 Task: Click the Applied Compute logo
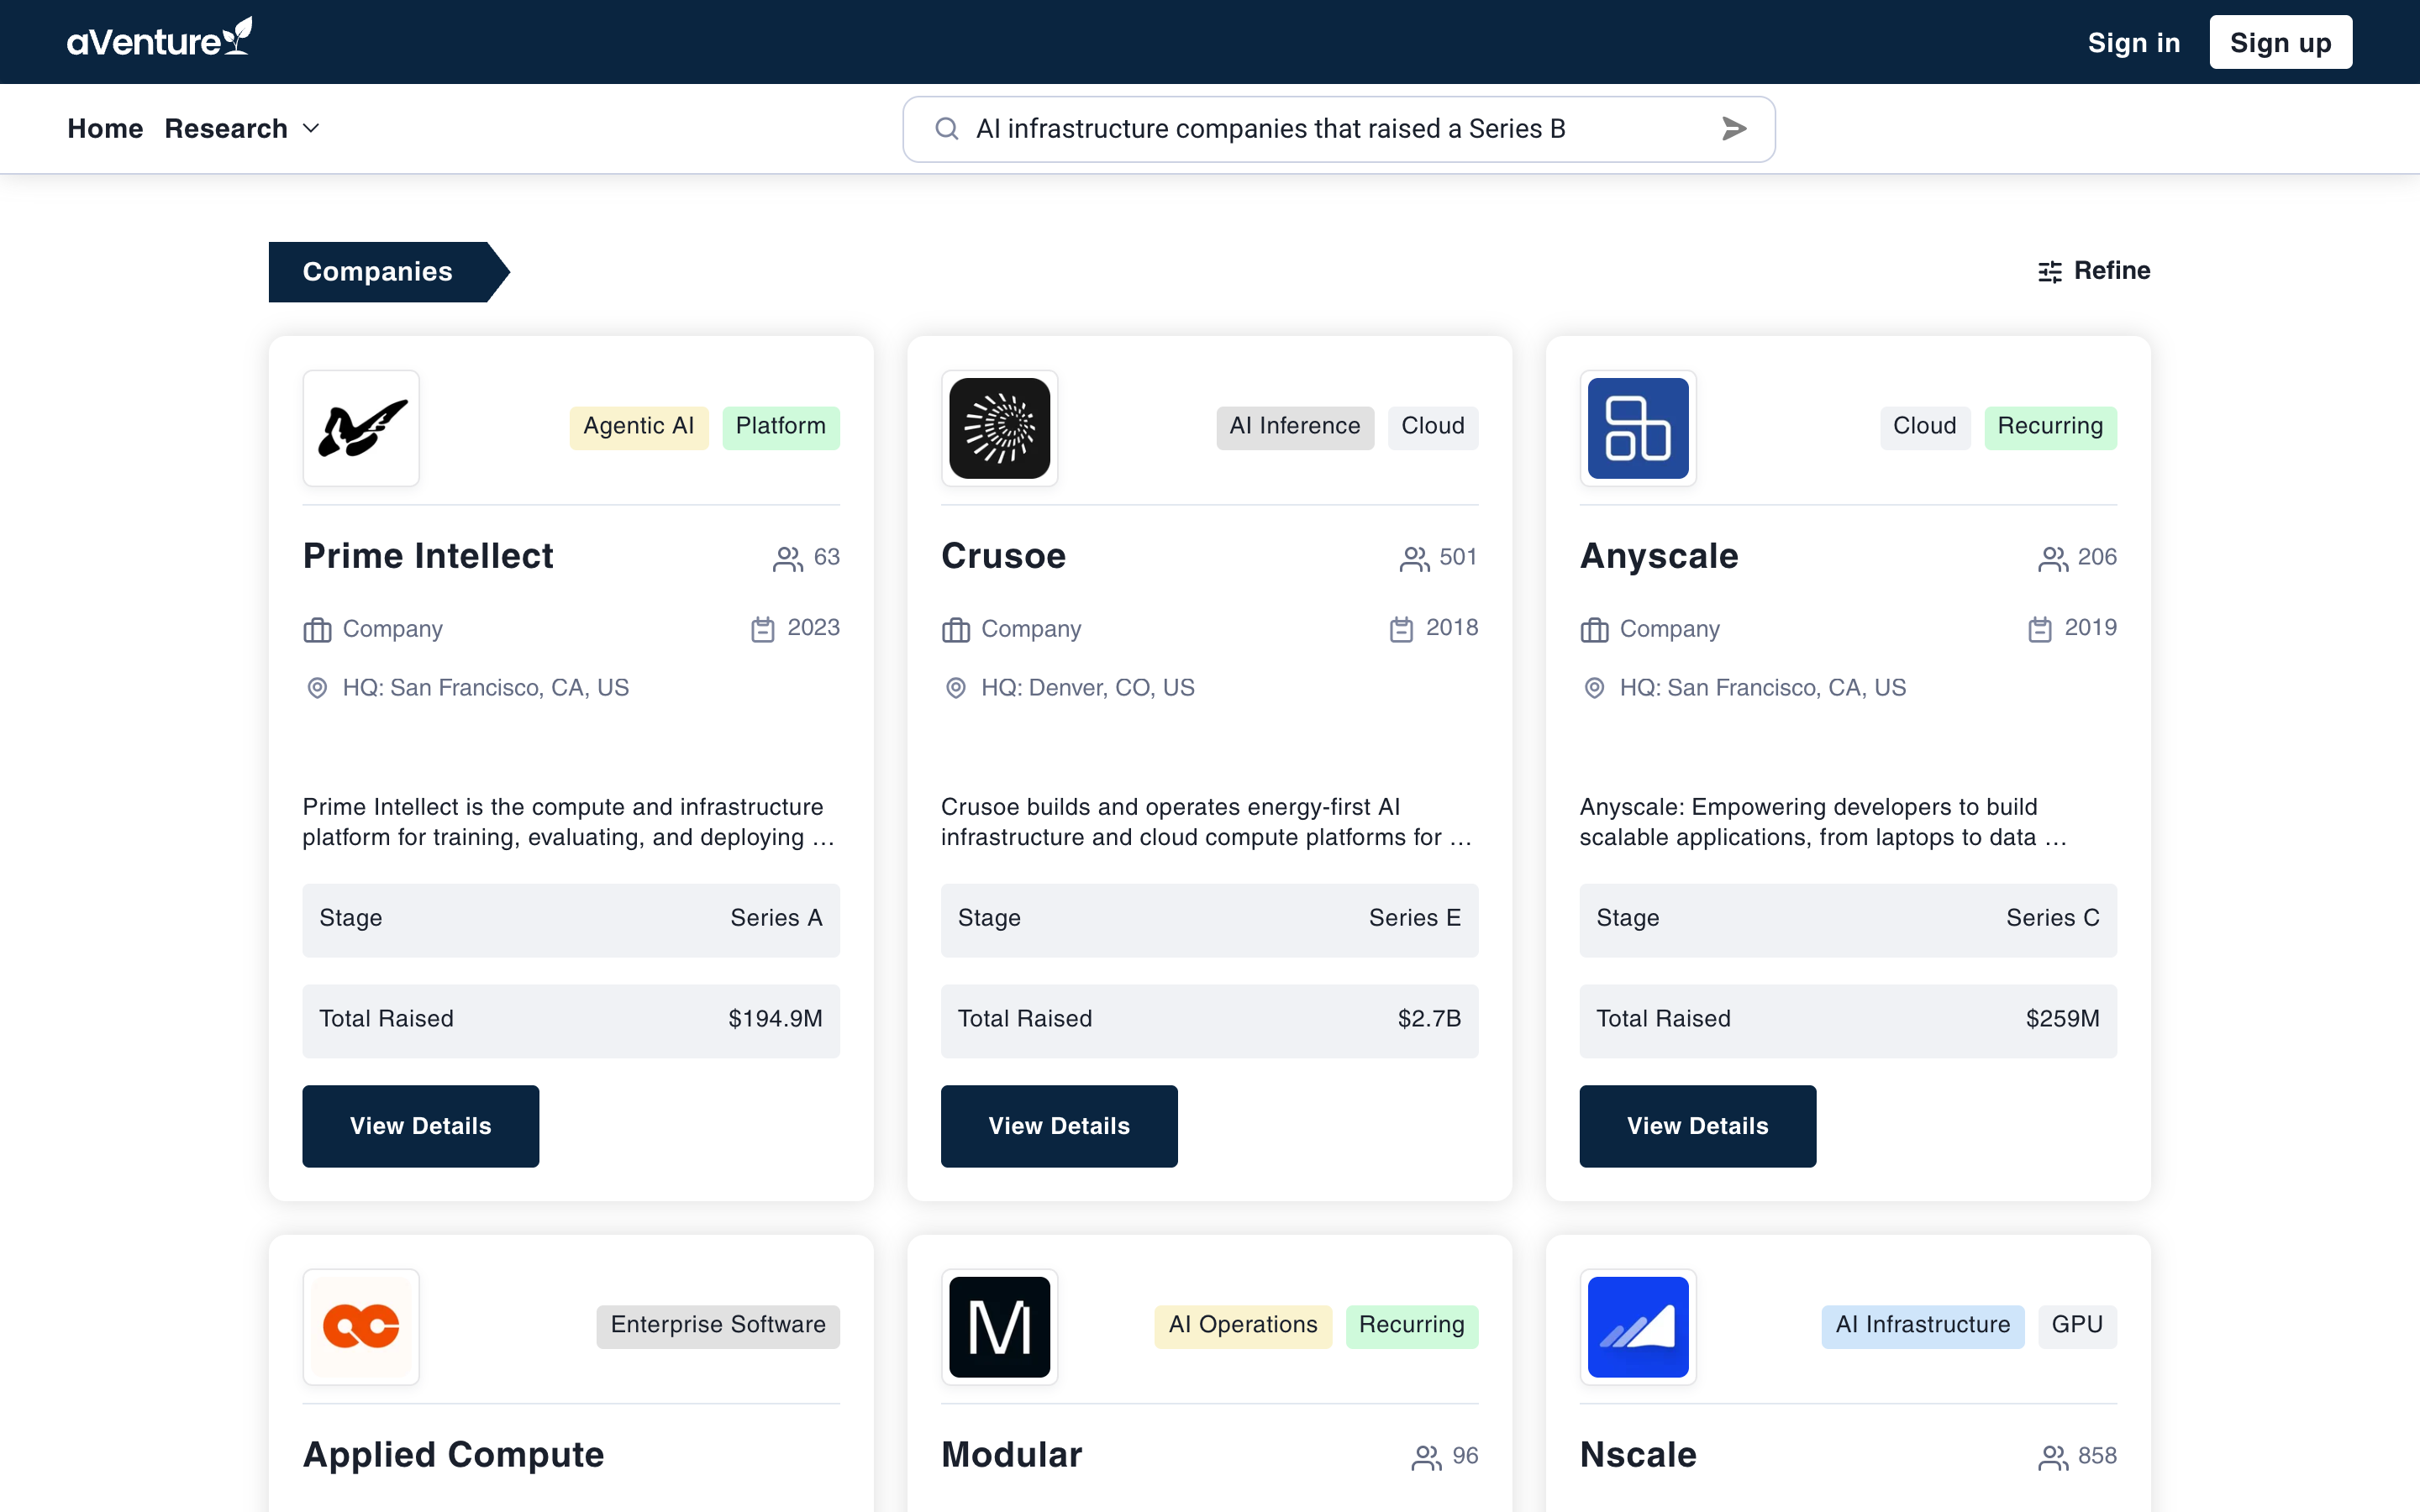point(361,1327)
